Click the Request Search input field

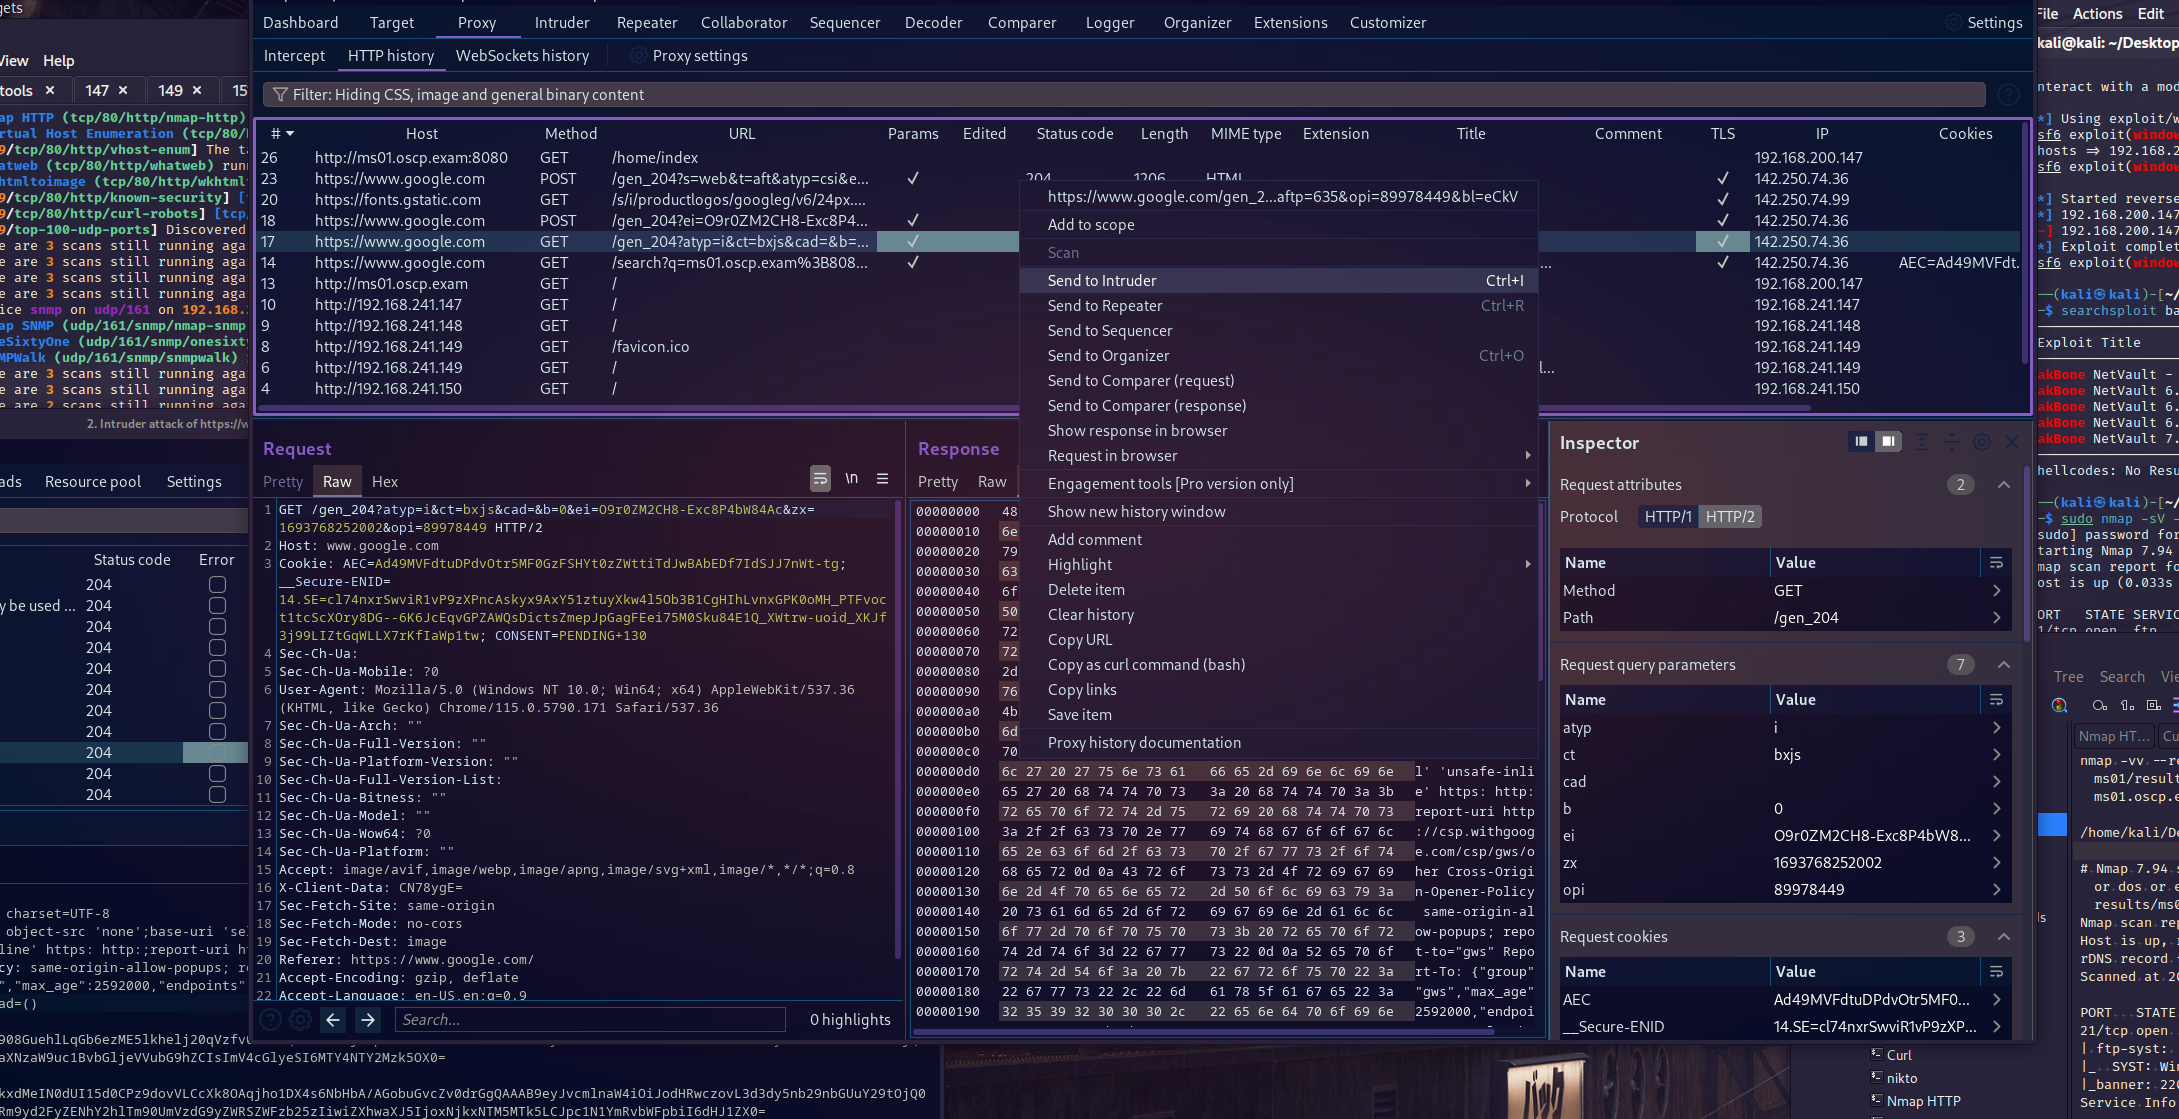click(590, 1019)
